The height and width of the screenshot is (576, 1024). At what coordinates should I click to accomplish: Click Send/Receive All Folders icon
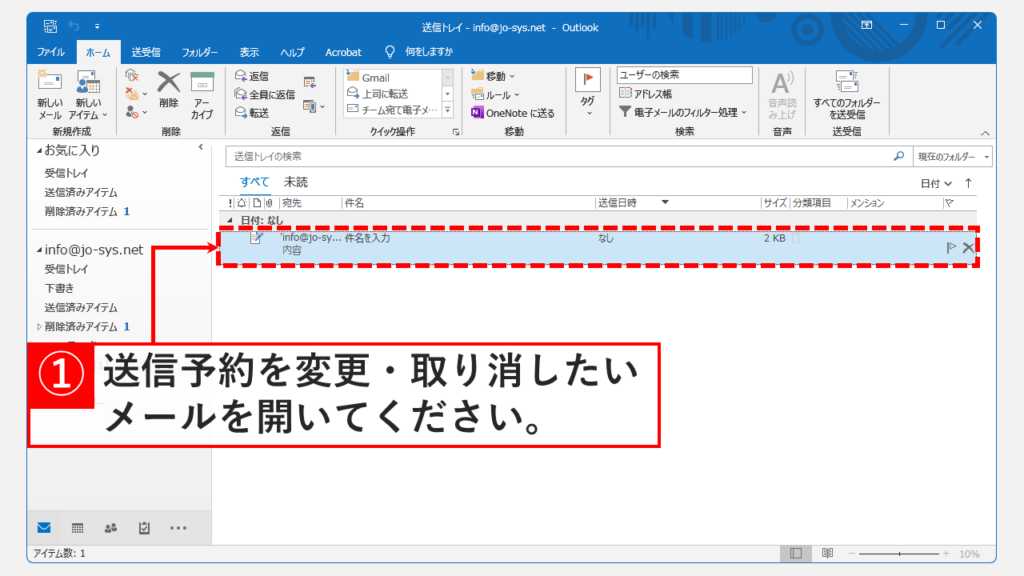click(846, 84)
